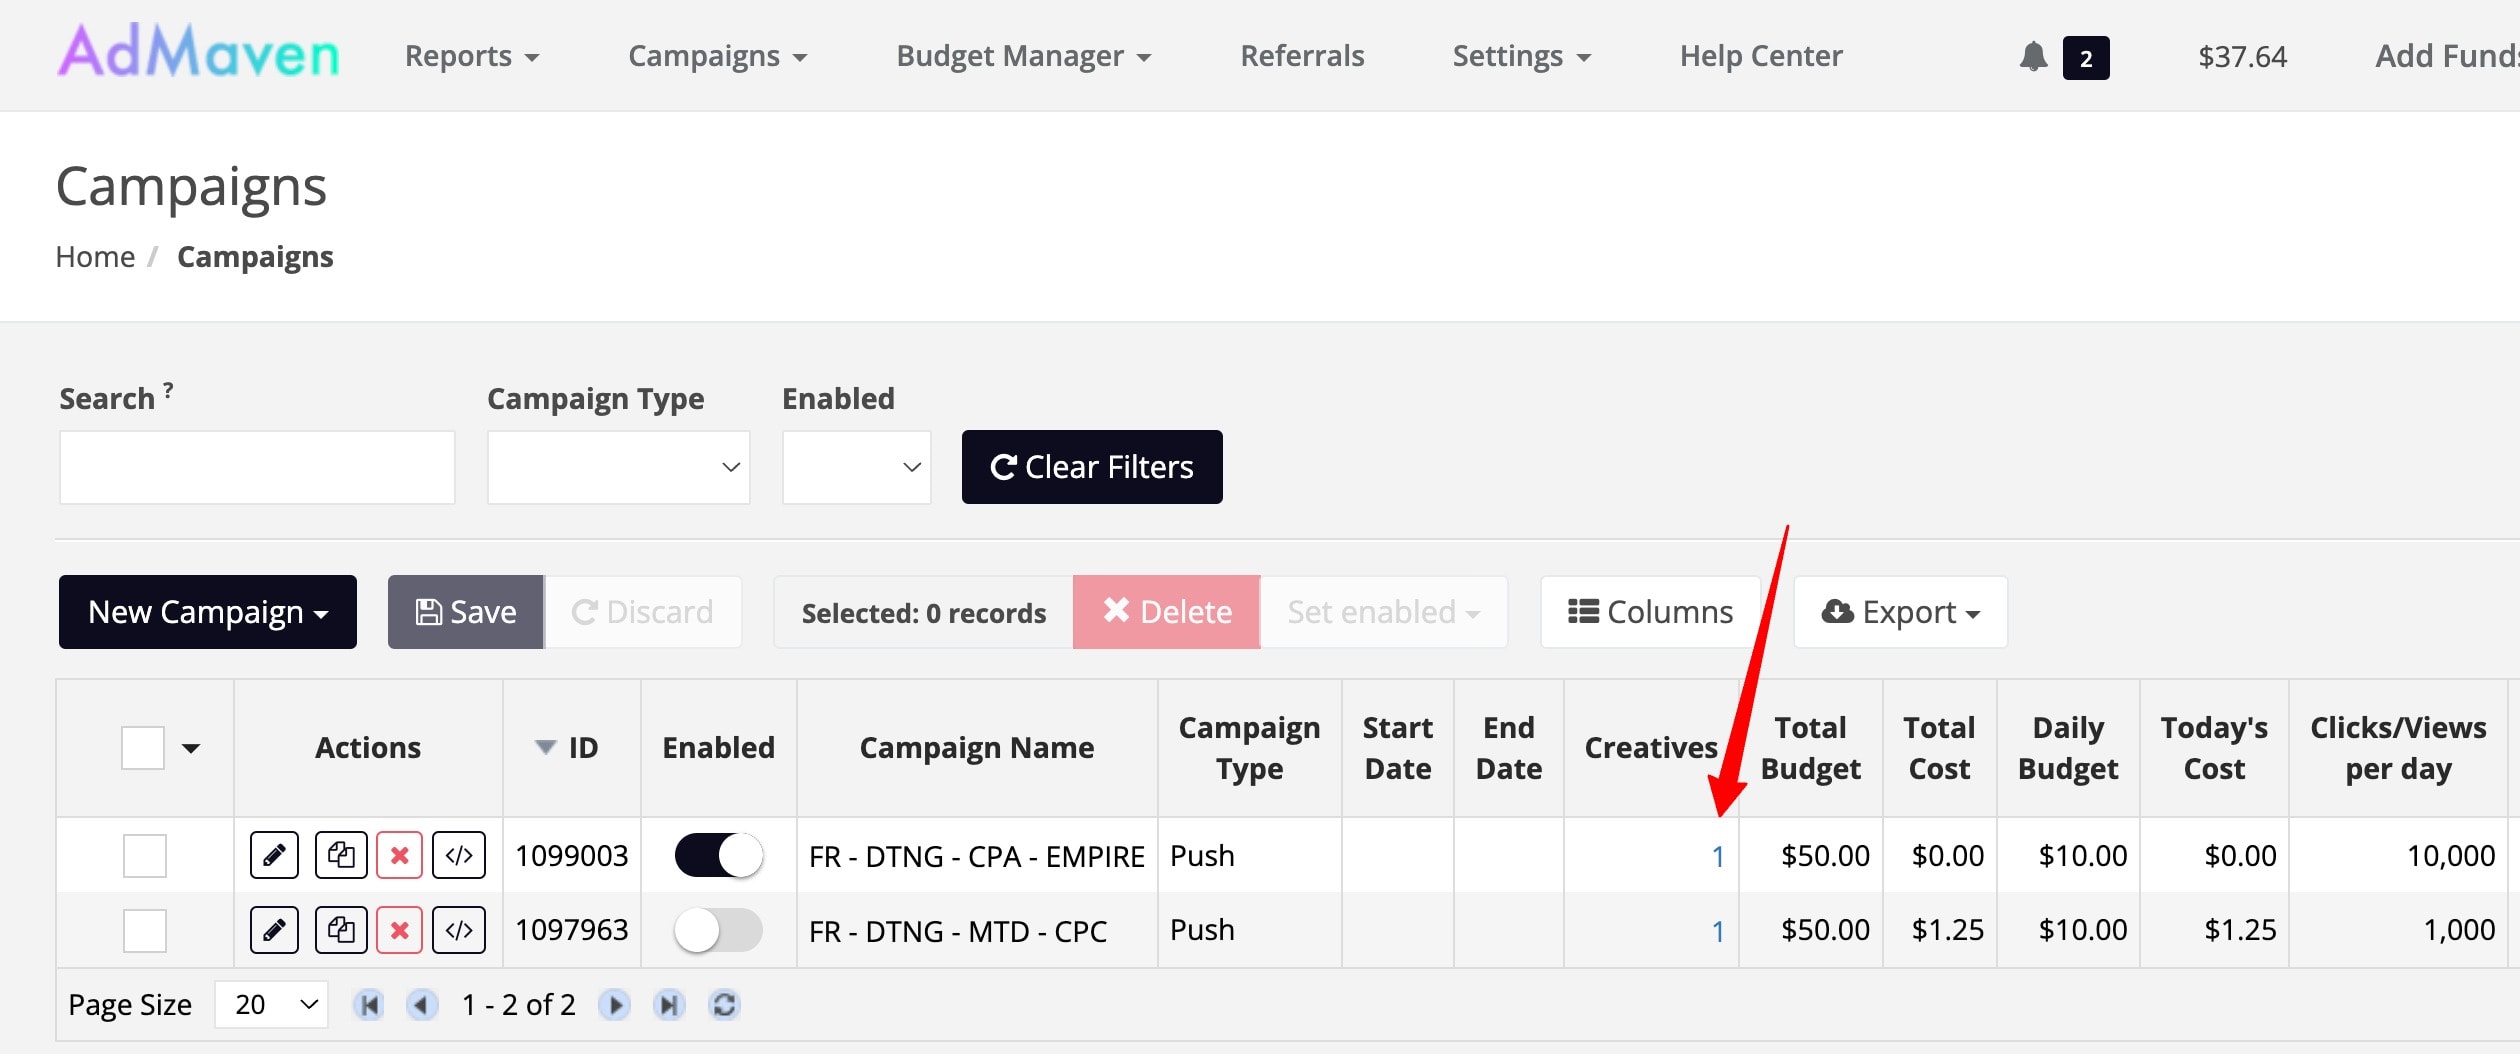Viewport: 2520px width, 1054px height.
Task: Open the Page Size dropdown
Action: click(x=272, y=1004)
